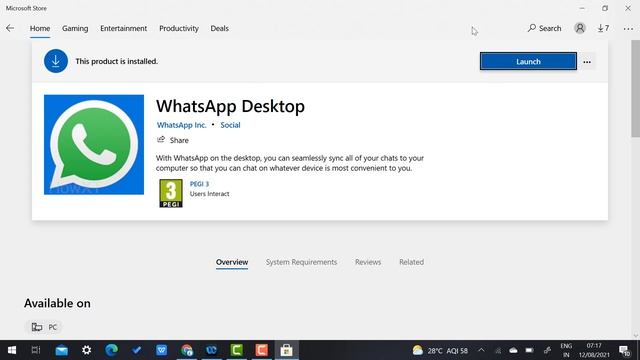Click the PEGI 3 rating badge
Screen dimensions: 640x360
pos(171,193)
